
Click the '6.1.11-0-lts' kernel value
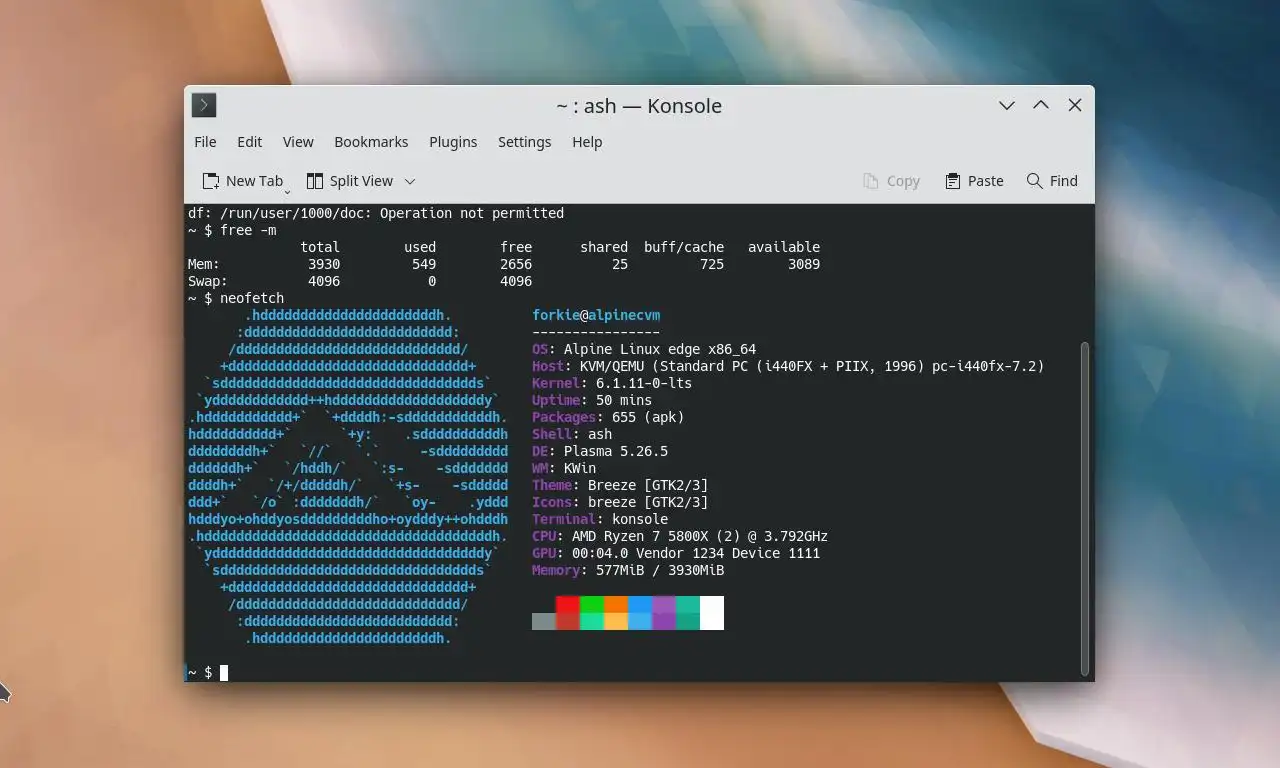(x=644, y=383)
